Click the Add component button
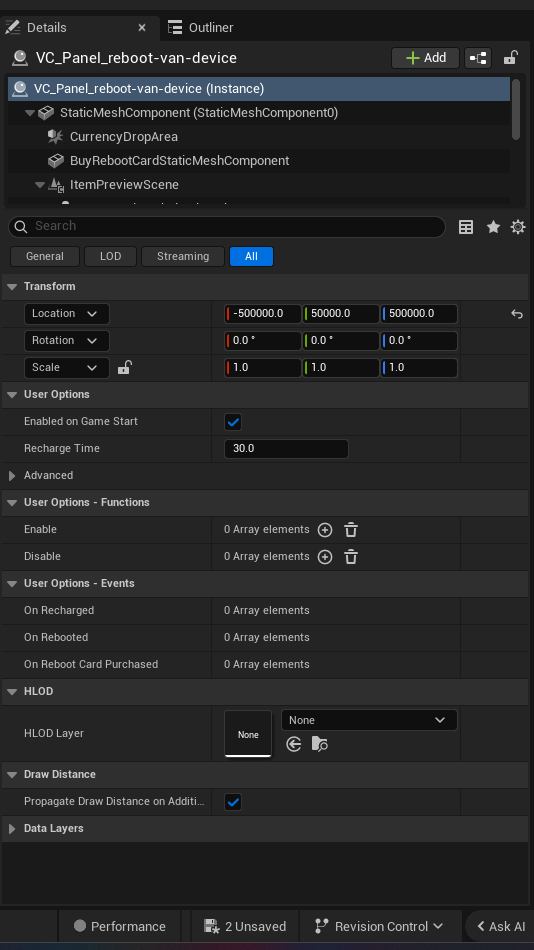 tap(426, 58)
